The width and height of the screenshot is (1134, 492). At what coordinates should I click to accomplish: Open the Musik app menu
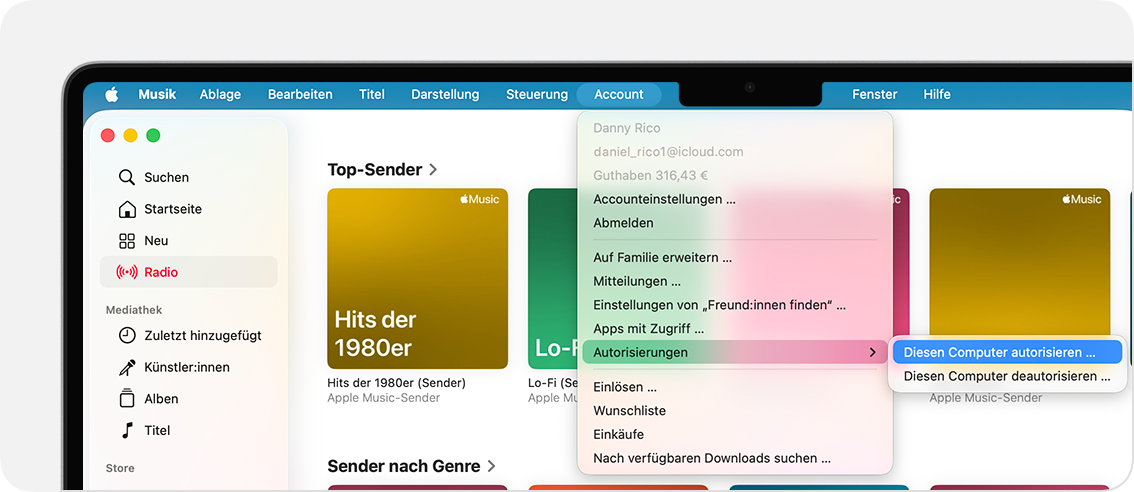(157, 94)
